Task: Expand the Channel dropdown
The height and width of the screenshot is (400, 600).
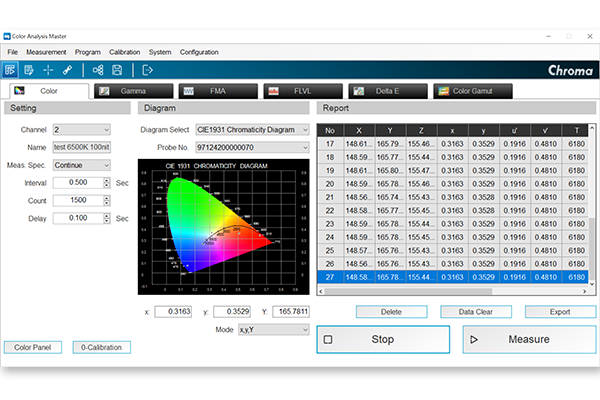Action: [x=82, y=130]
